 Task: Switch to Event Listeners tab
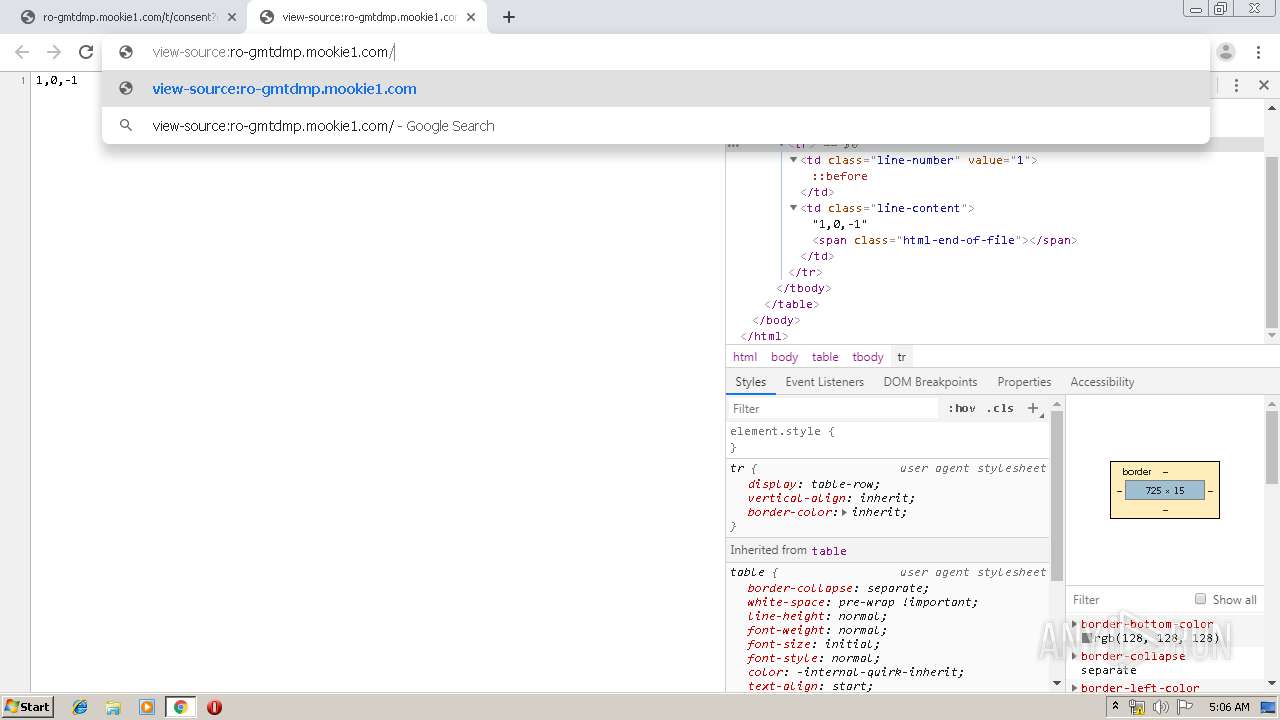[824, 382]
